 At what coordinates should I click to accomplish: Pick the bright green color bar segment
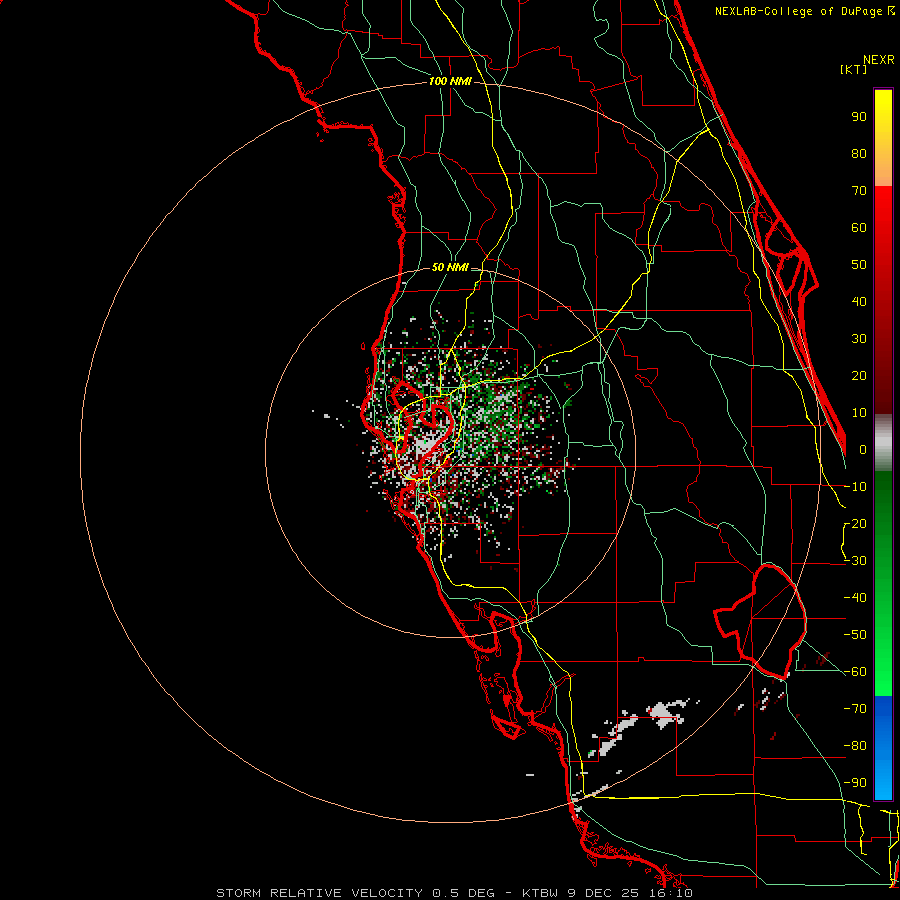[x=883, y=677]
